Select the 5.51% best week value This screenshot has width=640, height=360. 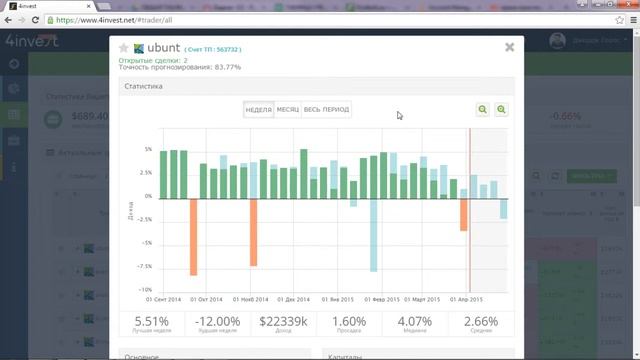pyautogui.click(x=151, y=322)
